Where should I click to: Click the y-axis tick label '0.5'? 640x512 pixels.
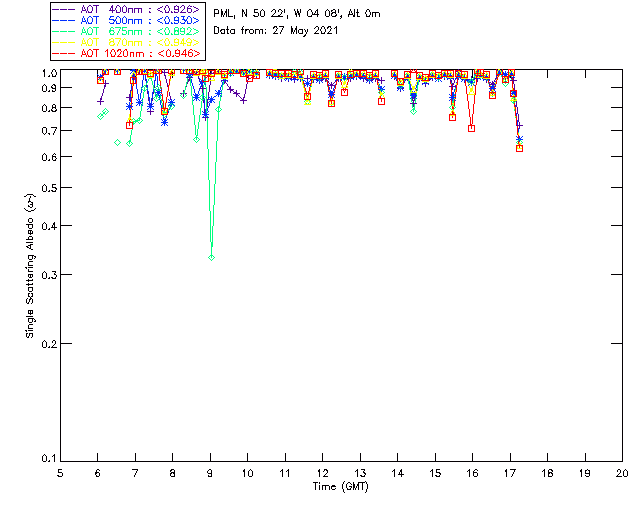click(49, 188)
